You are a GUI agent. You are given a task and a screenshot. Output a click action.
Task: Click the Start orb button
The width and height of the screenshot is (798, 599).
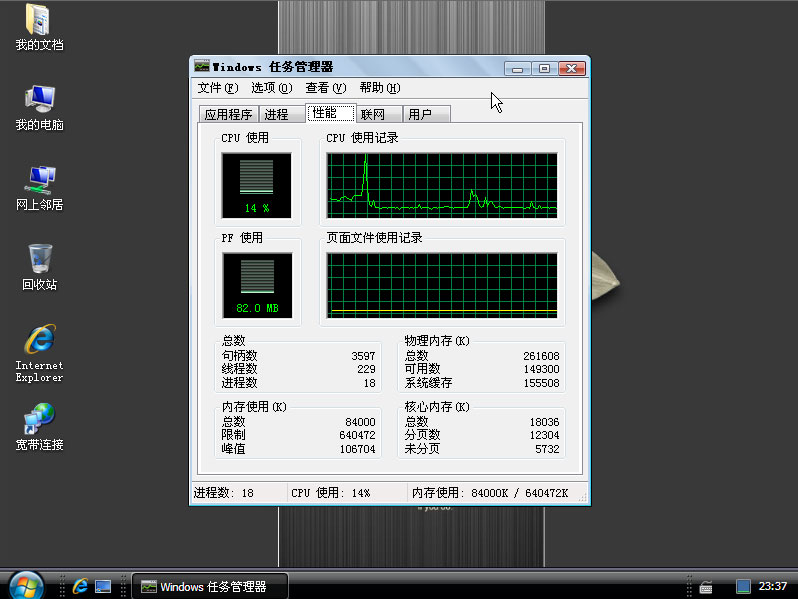click(x=26, y=585)
